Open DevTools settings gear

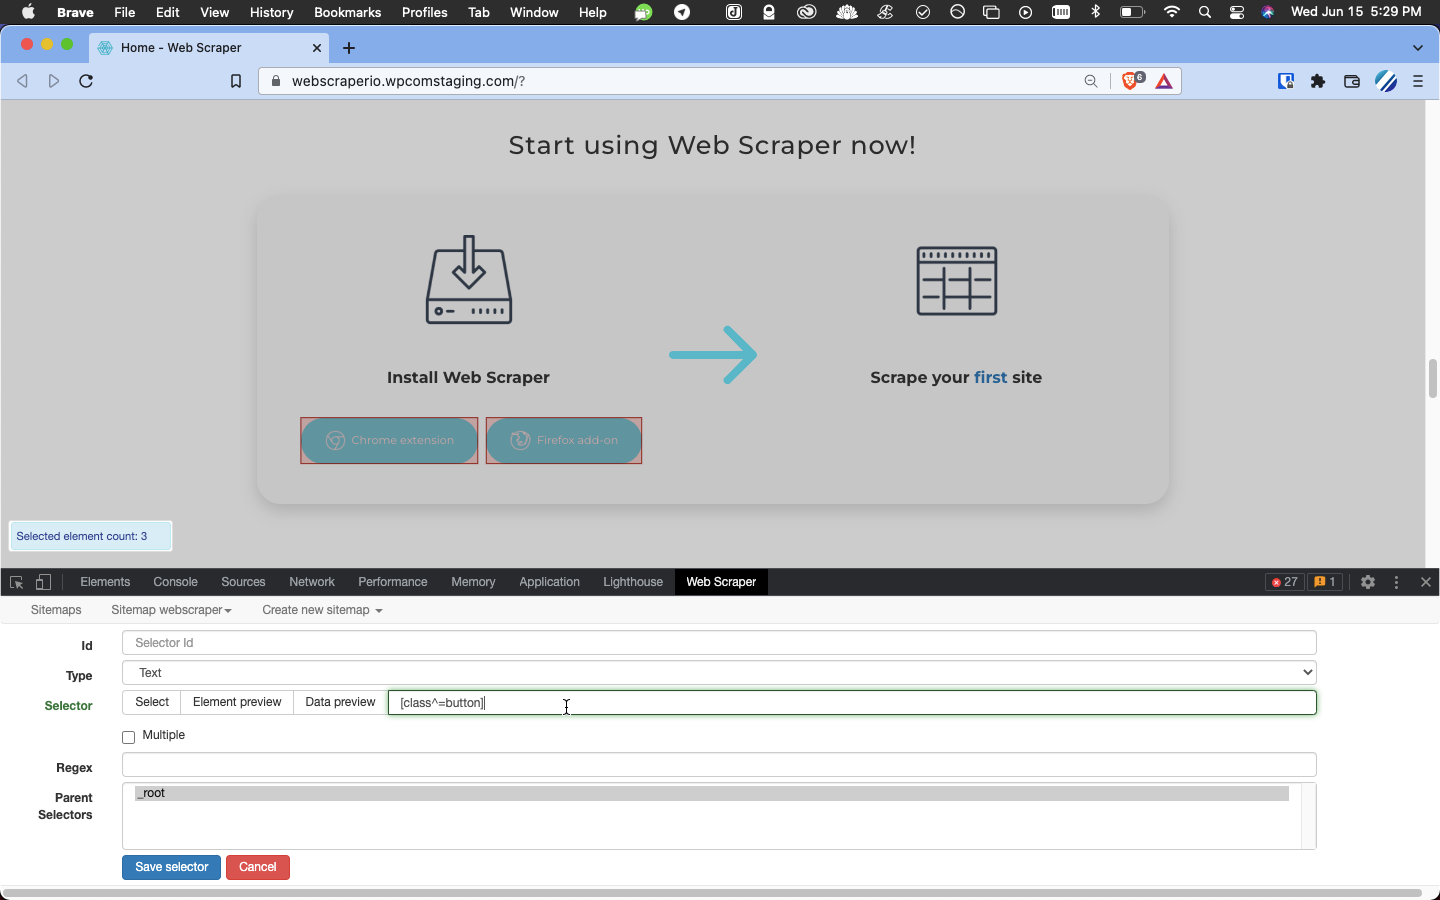click(1368, 582)
